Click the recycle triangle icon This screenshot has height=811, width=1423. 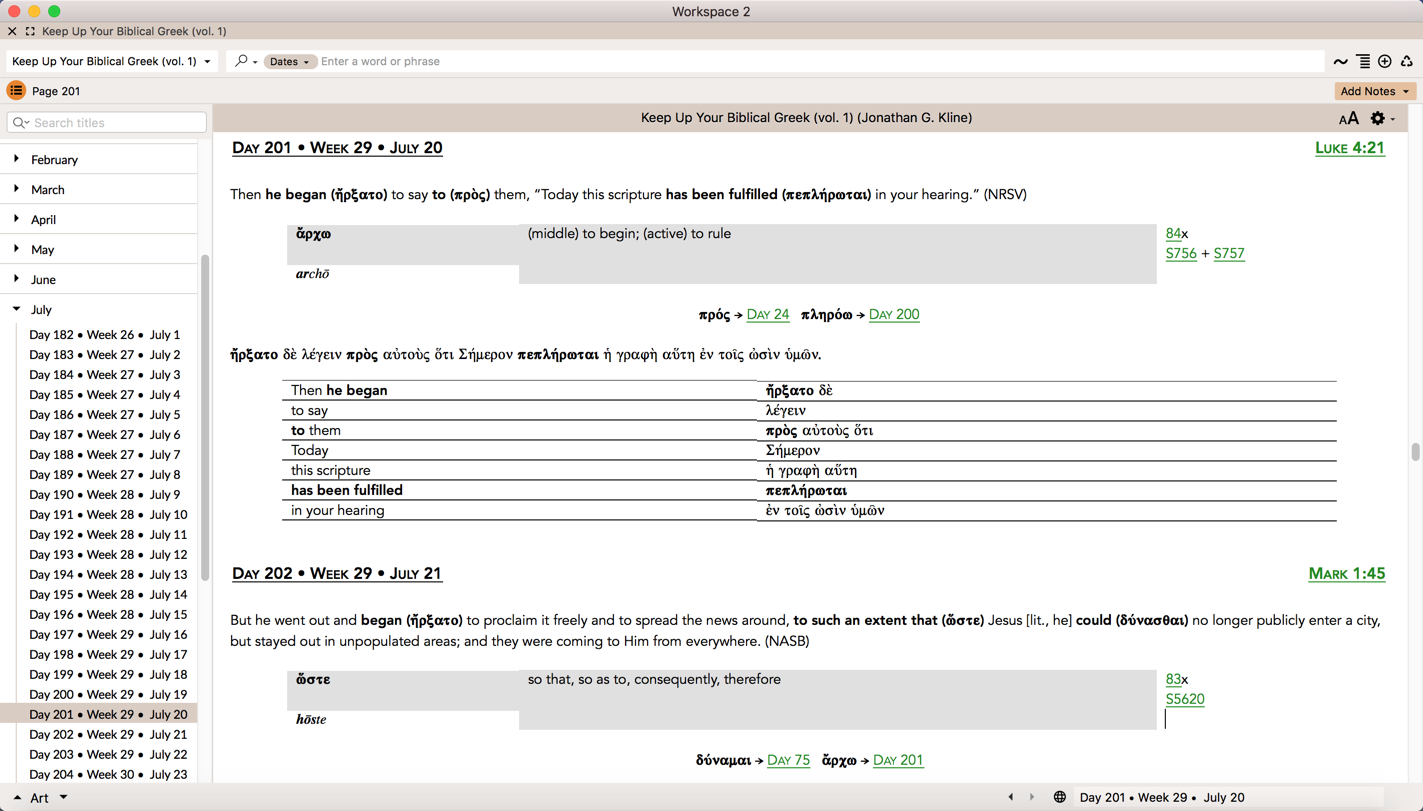pos(1407,62)
